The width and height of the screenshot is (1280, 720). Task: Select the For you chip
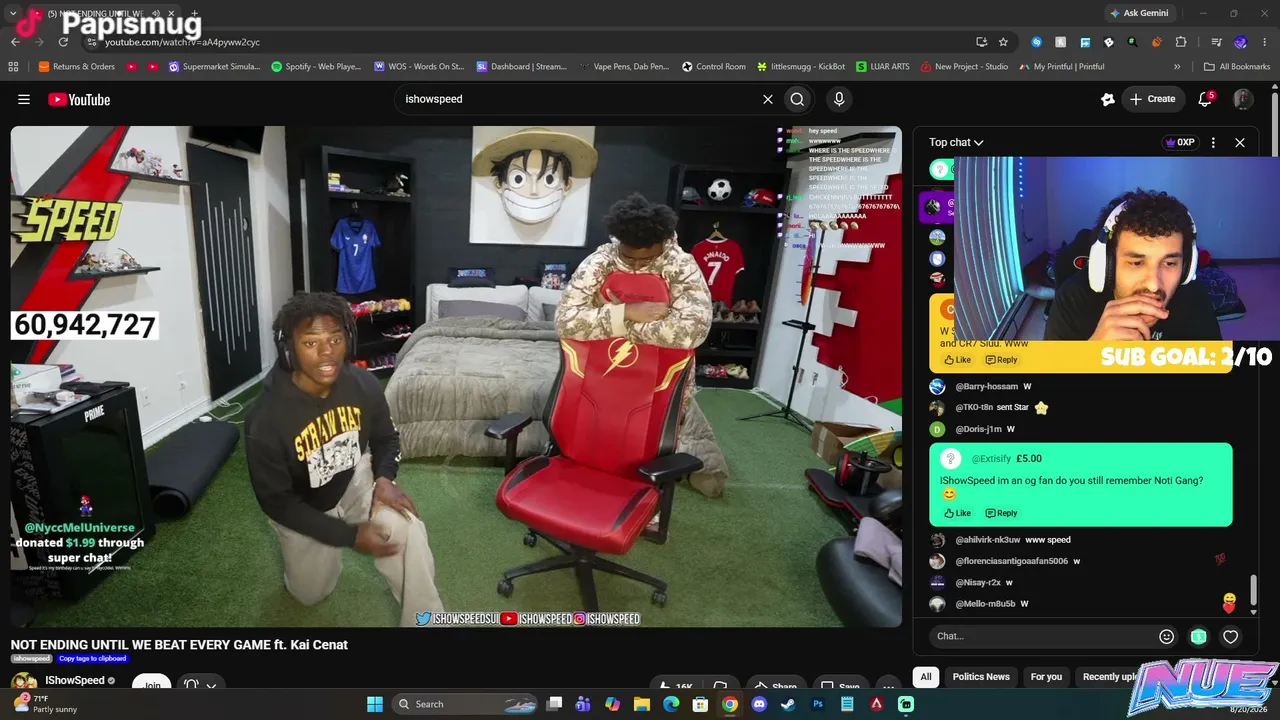click(1046, 677)
